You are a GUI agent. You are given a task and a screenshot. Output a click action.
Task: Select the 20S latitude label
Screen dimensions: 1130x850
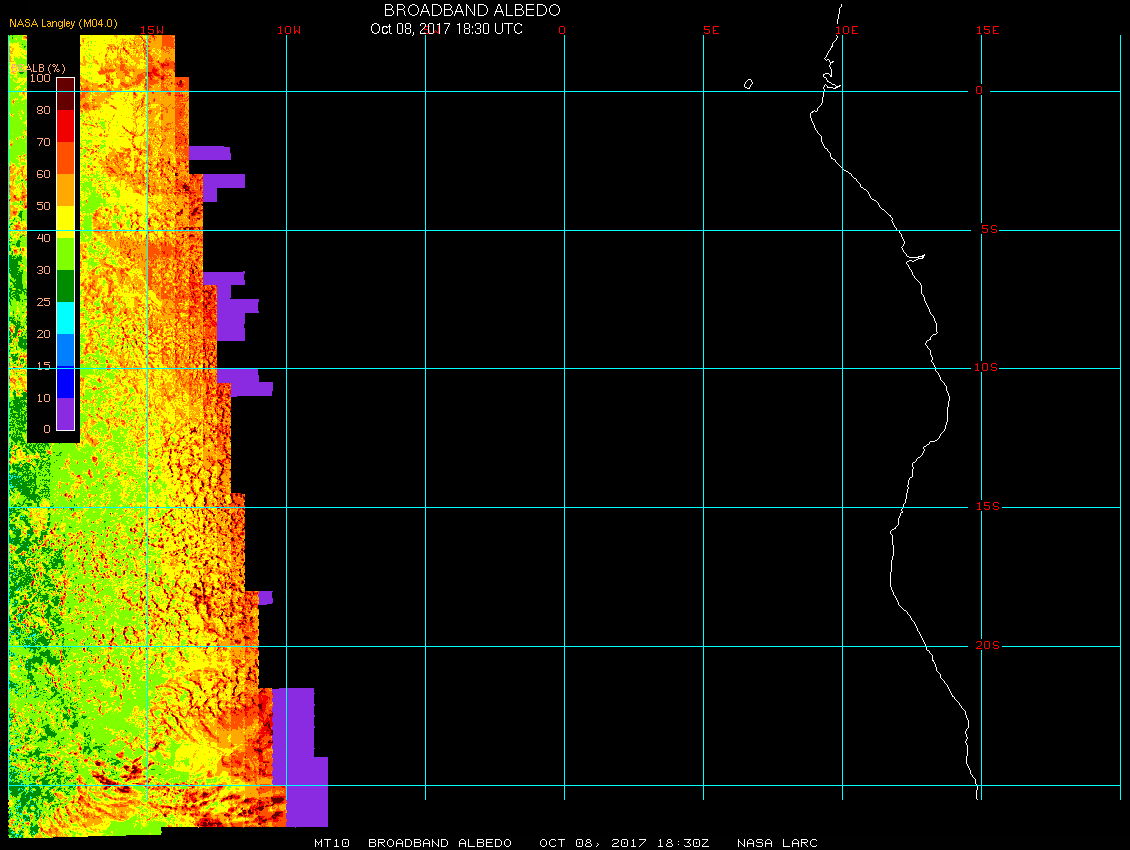985,646
